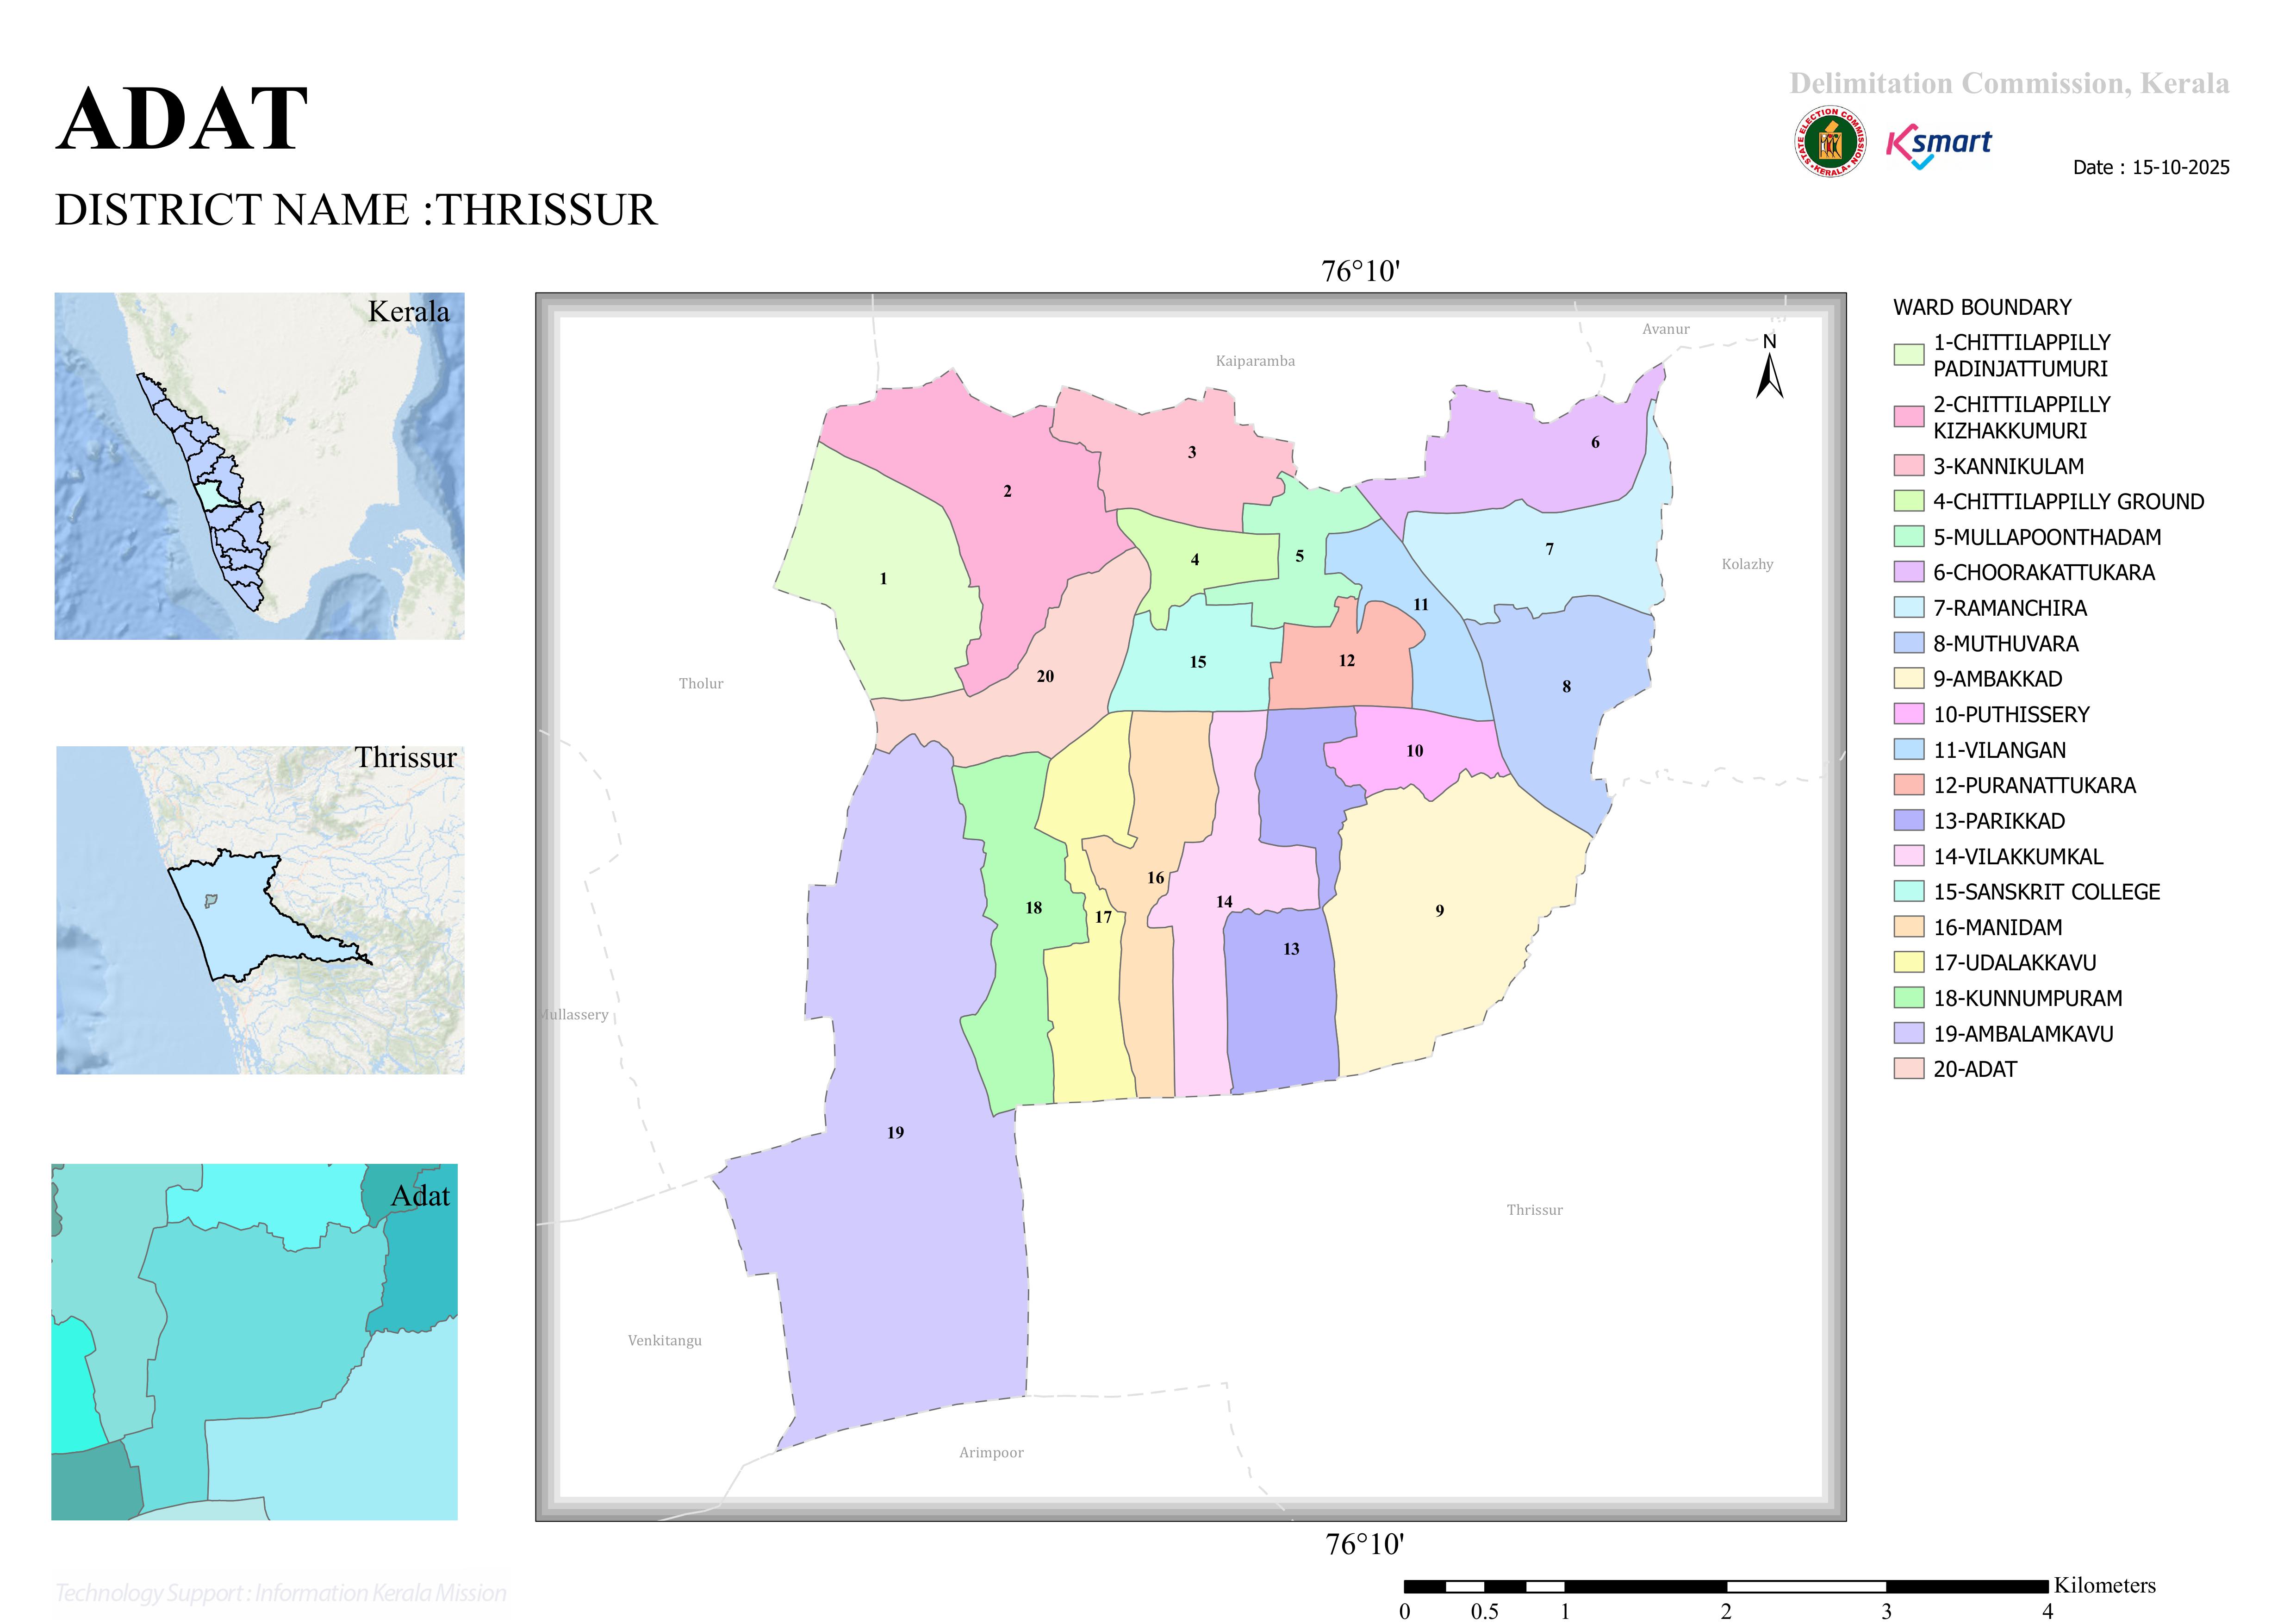Click the 14-VILAKKUMKAL legend swatch
This screenshot has width=2296, height=1624.
click(1909, 856)
